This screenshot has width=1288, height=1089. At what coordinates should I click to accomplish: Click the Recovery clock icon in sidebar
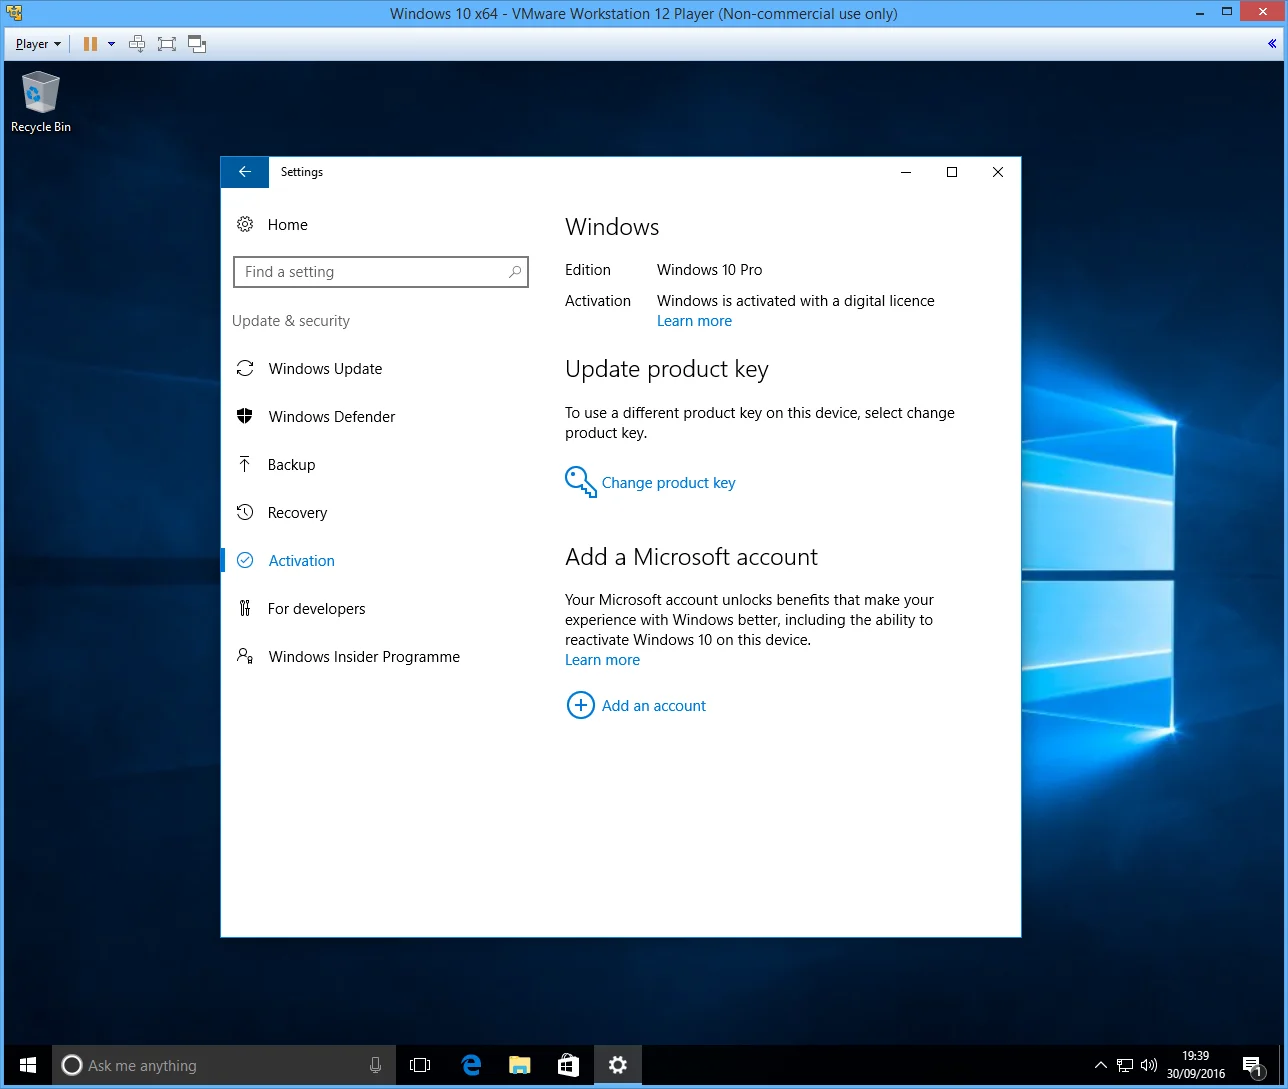tap(245, 513)
